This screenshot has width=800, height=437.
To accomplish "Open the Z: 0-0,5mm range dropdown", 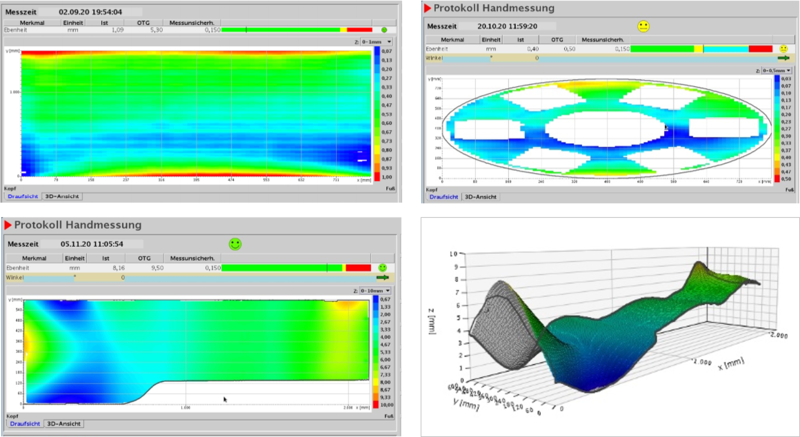I will 777,70.
